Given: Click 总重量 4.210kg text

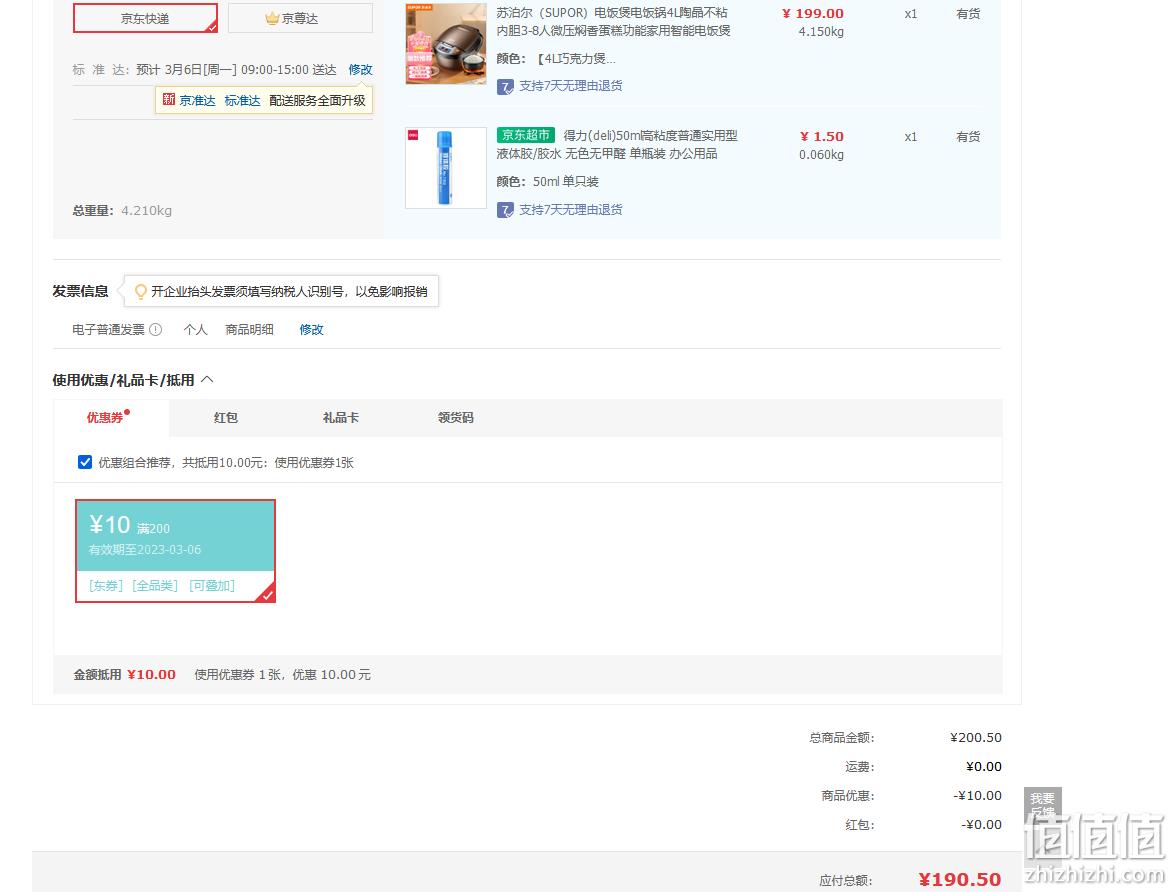Looking at the screenshot, I should pyautogui.click(x=122, y=210).
